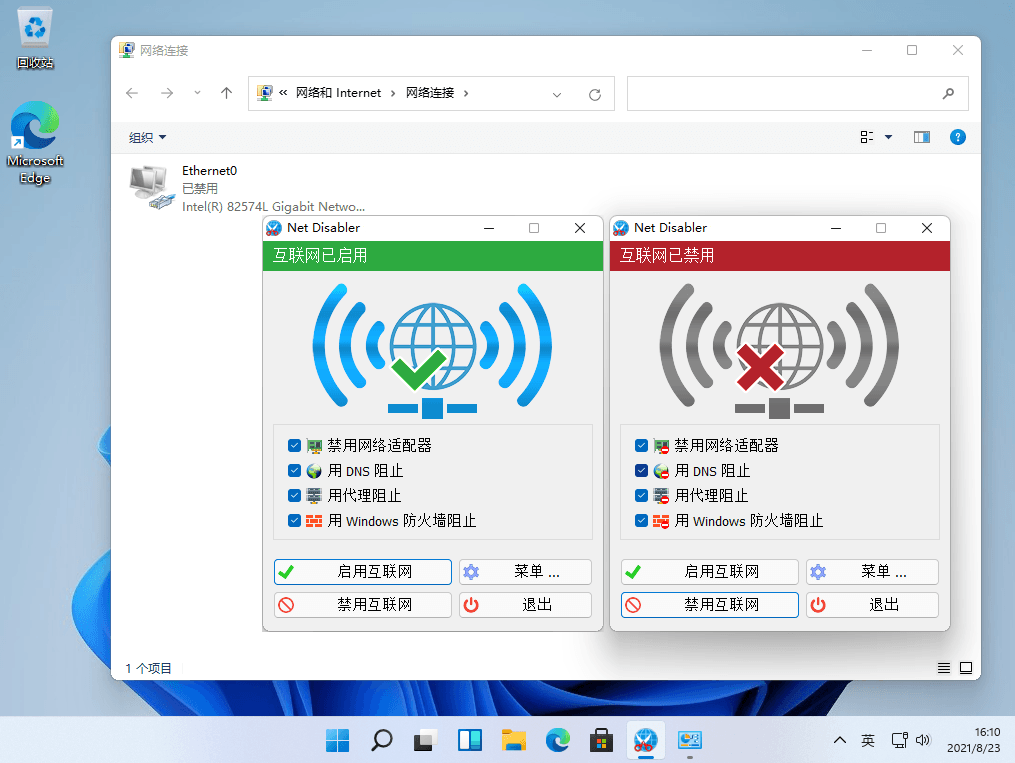Refresh the 网络连接 folder

point(595,94)
